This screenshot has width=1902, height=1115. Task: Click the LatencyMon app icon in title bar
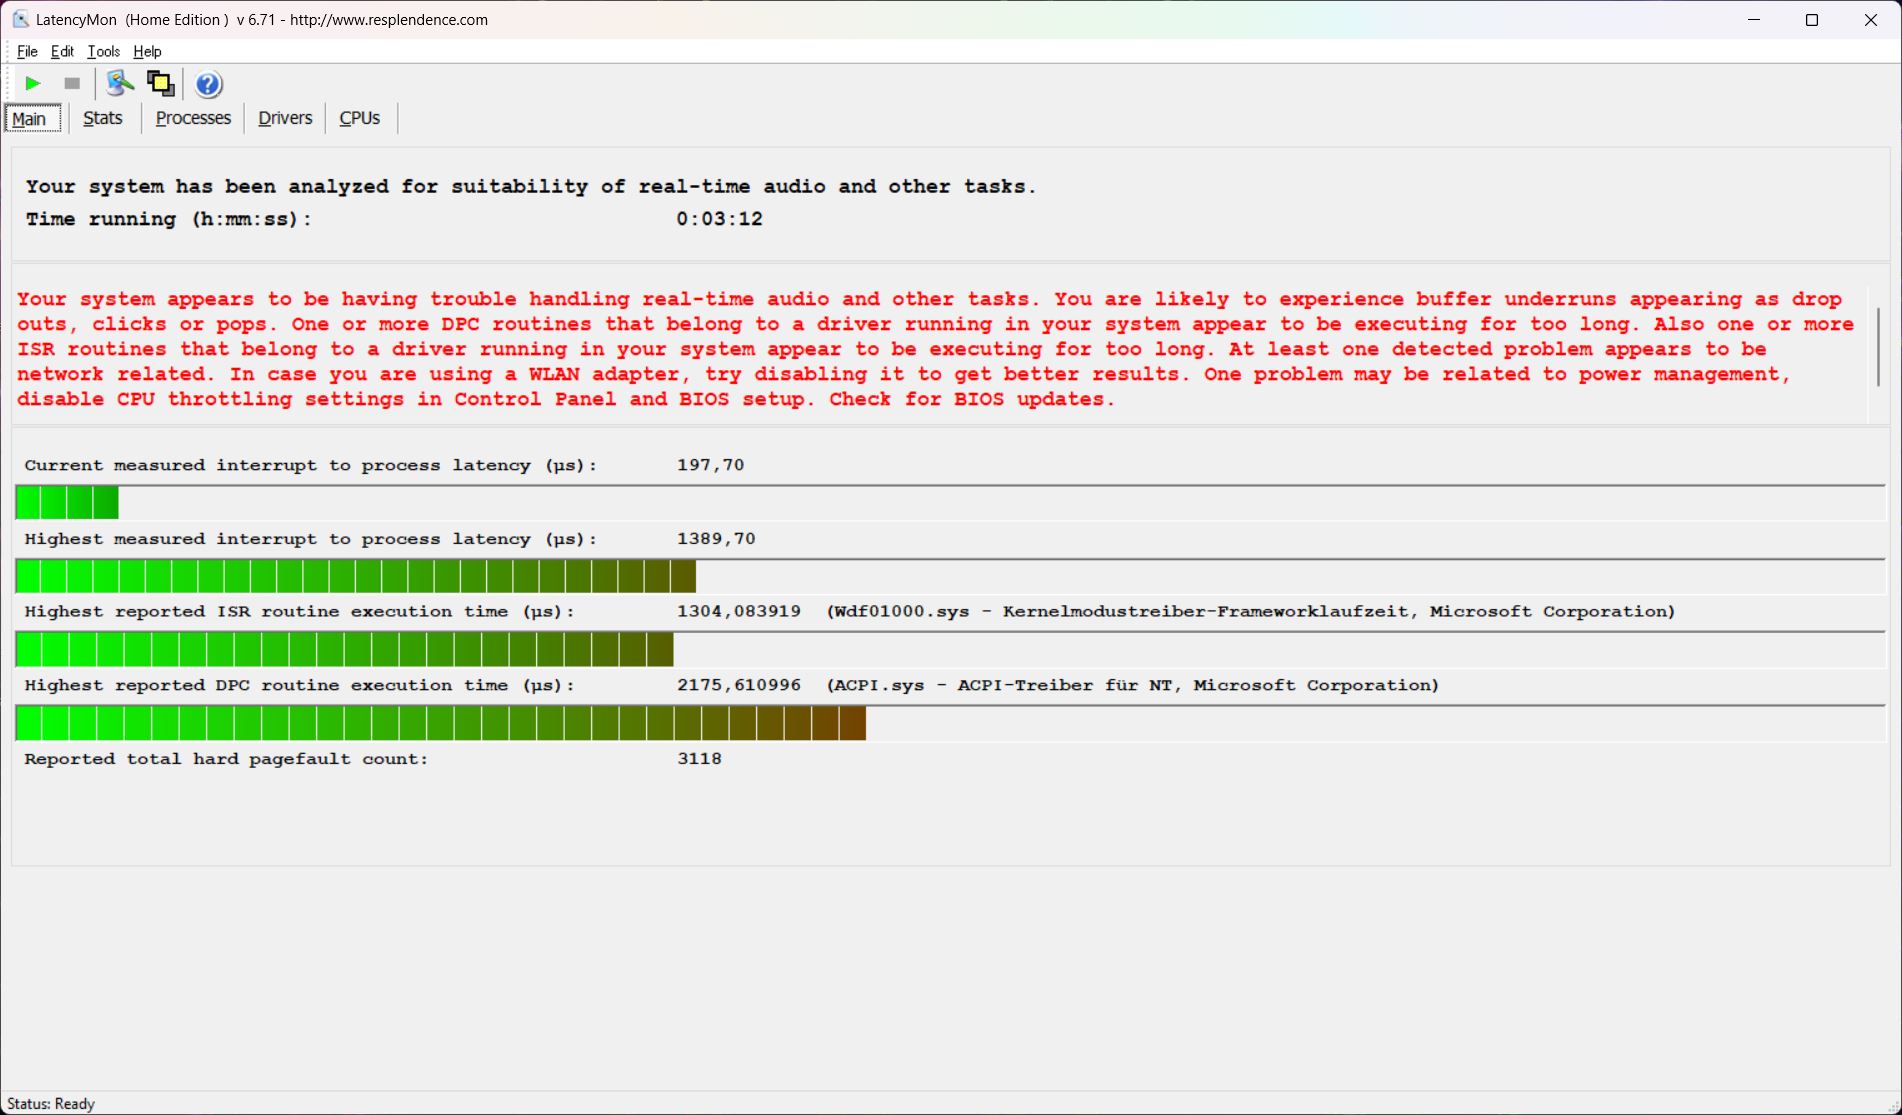pos(20,19)
